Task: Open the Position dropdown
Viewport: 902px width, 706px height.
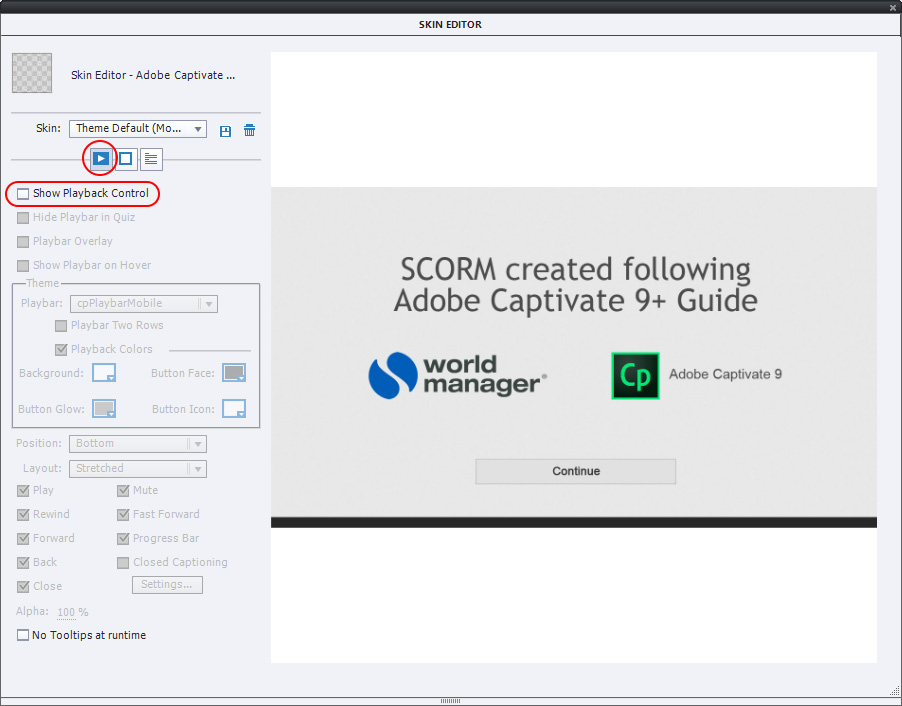Action: click(138, 444)
